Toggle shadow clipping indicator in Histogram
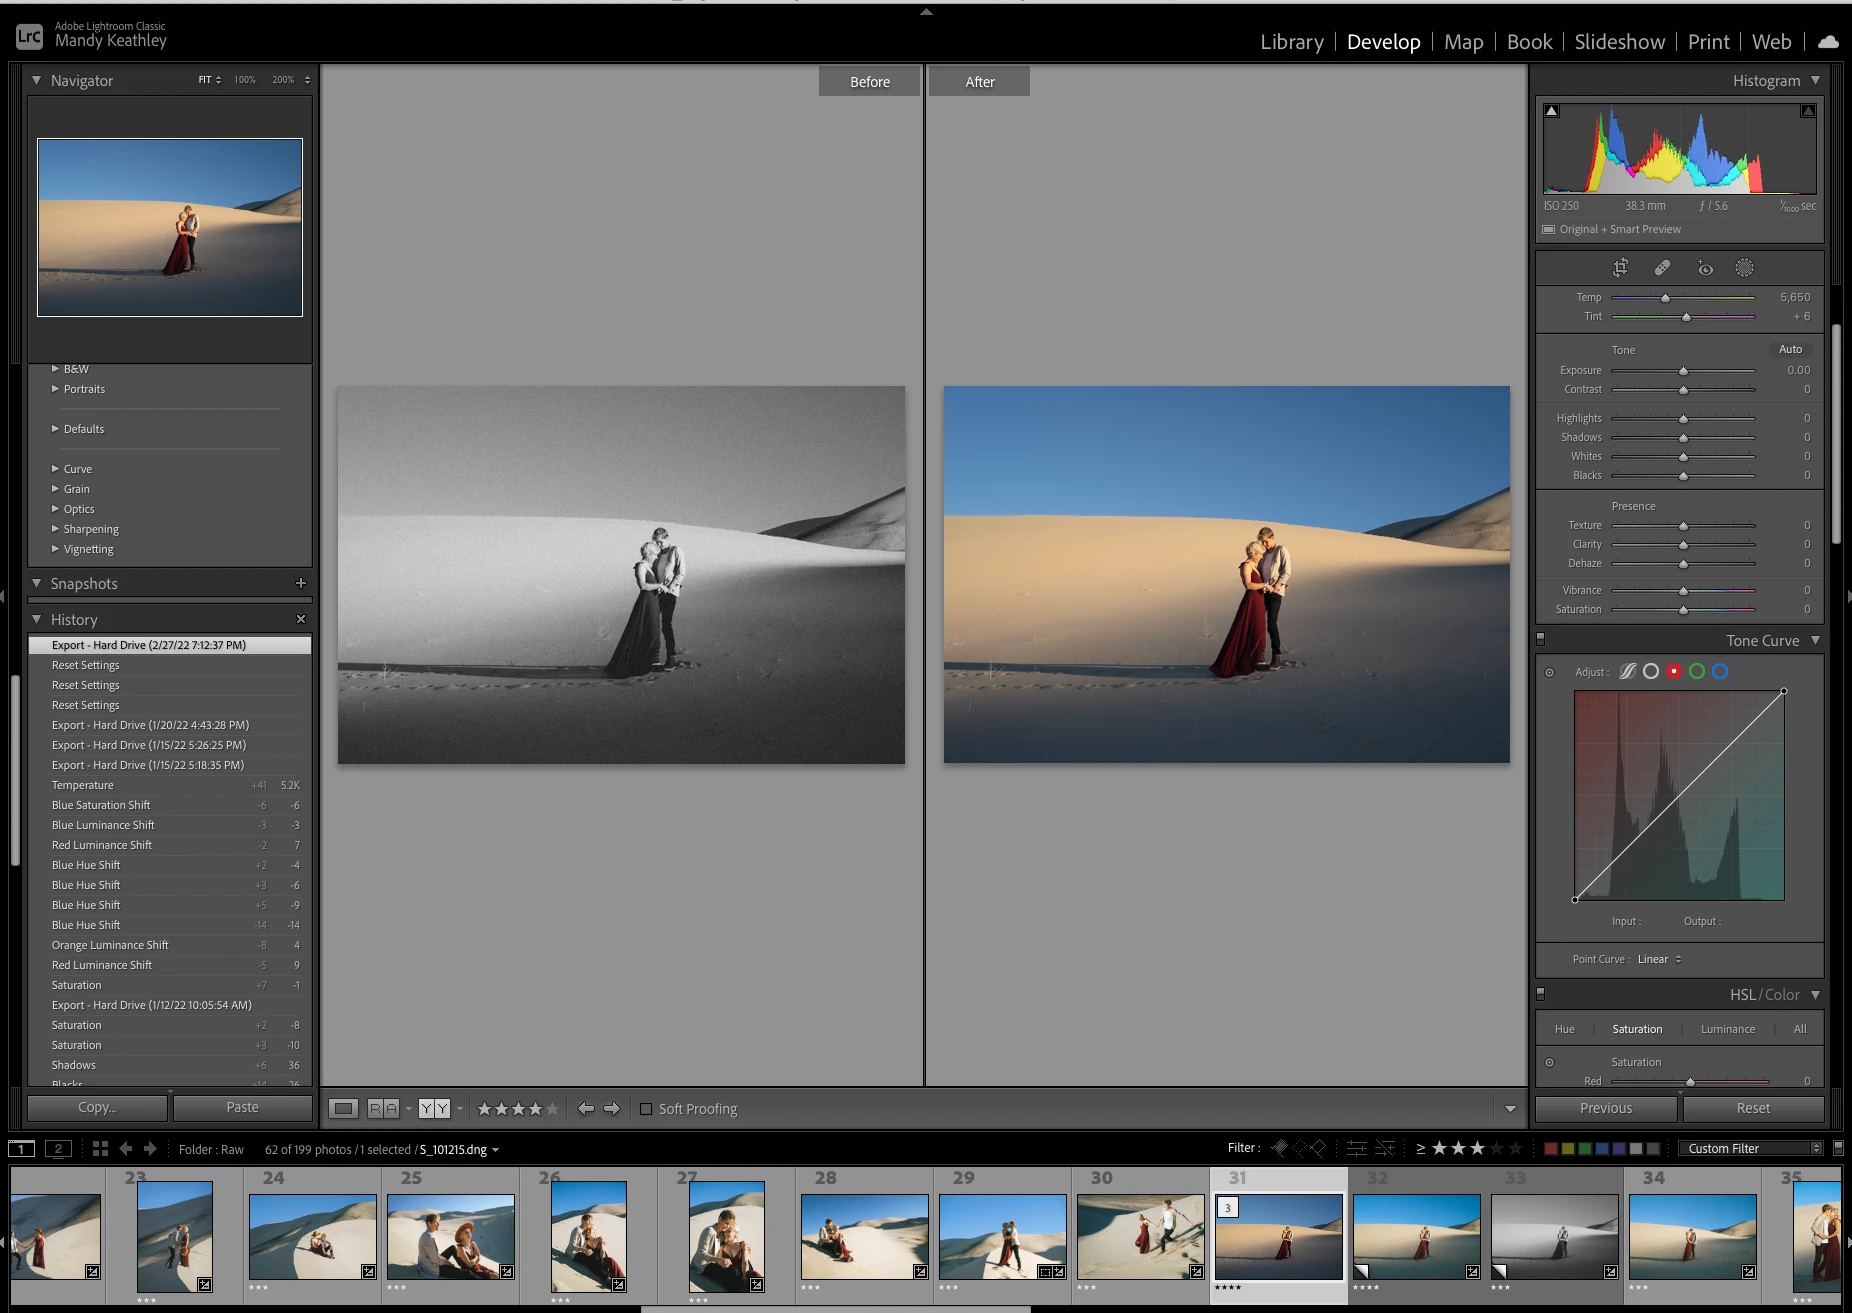Viewport: 1852px width, 1313px height. [x=1551, y=111]
